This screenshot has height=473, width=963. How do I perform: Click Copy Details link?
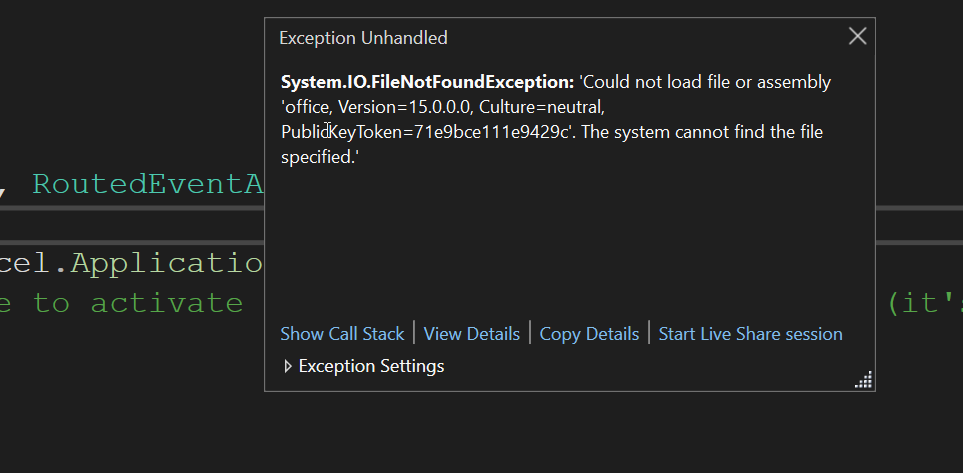(x=589, y=334)
